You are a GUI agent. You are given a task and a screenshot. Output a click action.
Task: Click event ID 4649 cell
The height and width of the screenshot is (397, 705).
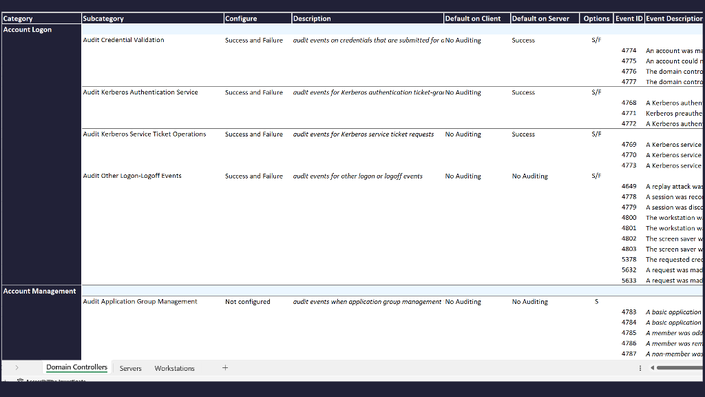629,186
